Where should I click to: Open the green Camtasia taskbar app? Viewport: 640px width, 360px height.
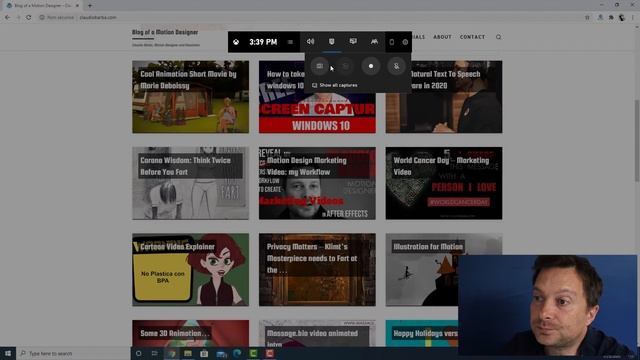click(253, 353)
